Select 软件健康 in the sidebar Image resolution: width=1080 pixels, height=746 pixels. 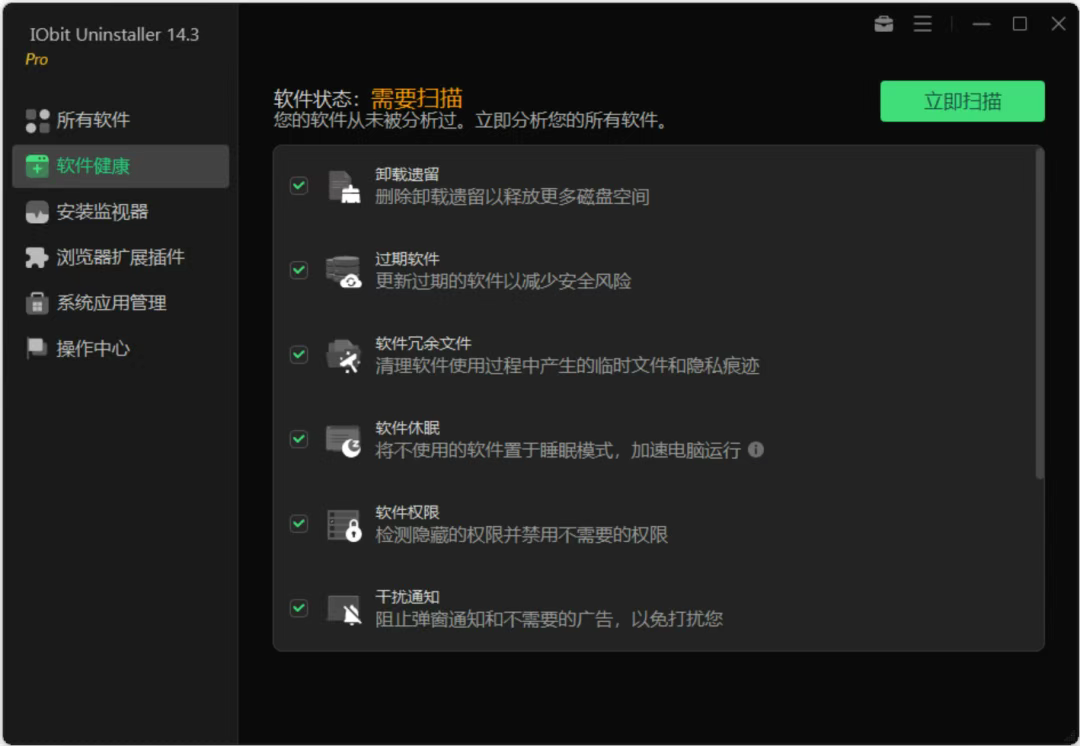point(121,166)
